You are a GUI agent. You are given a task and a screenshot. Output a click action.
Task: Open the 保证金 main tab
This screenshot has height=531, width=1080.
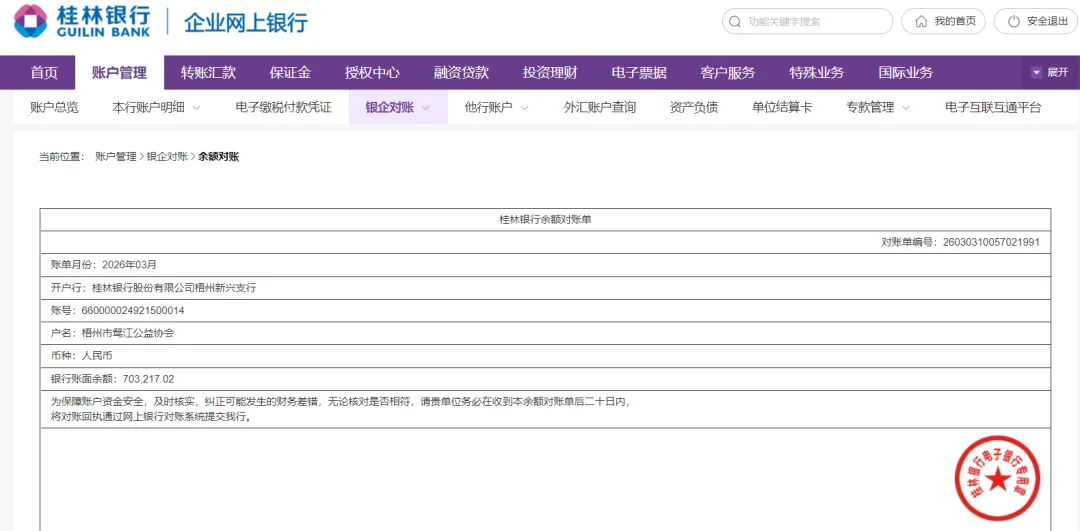coord(290,72)
